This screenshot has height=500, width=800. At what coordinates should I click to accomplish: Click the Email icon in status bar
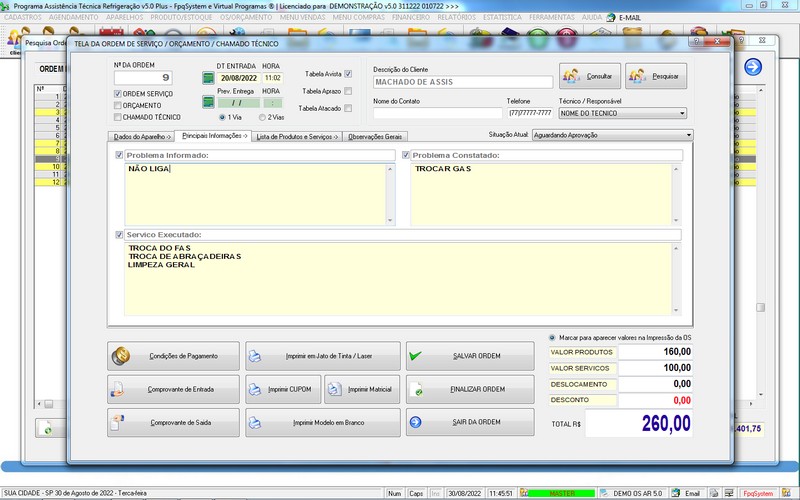pyautogui.click(x=676, y=493)
